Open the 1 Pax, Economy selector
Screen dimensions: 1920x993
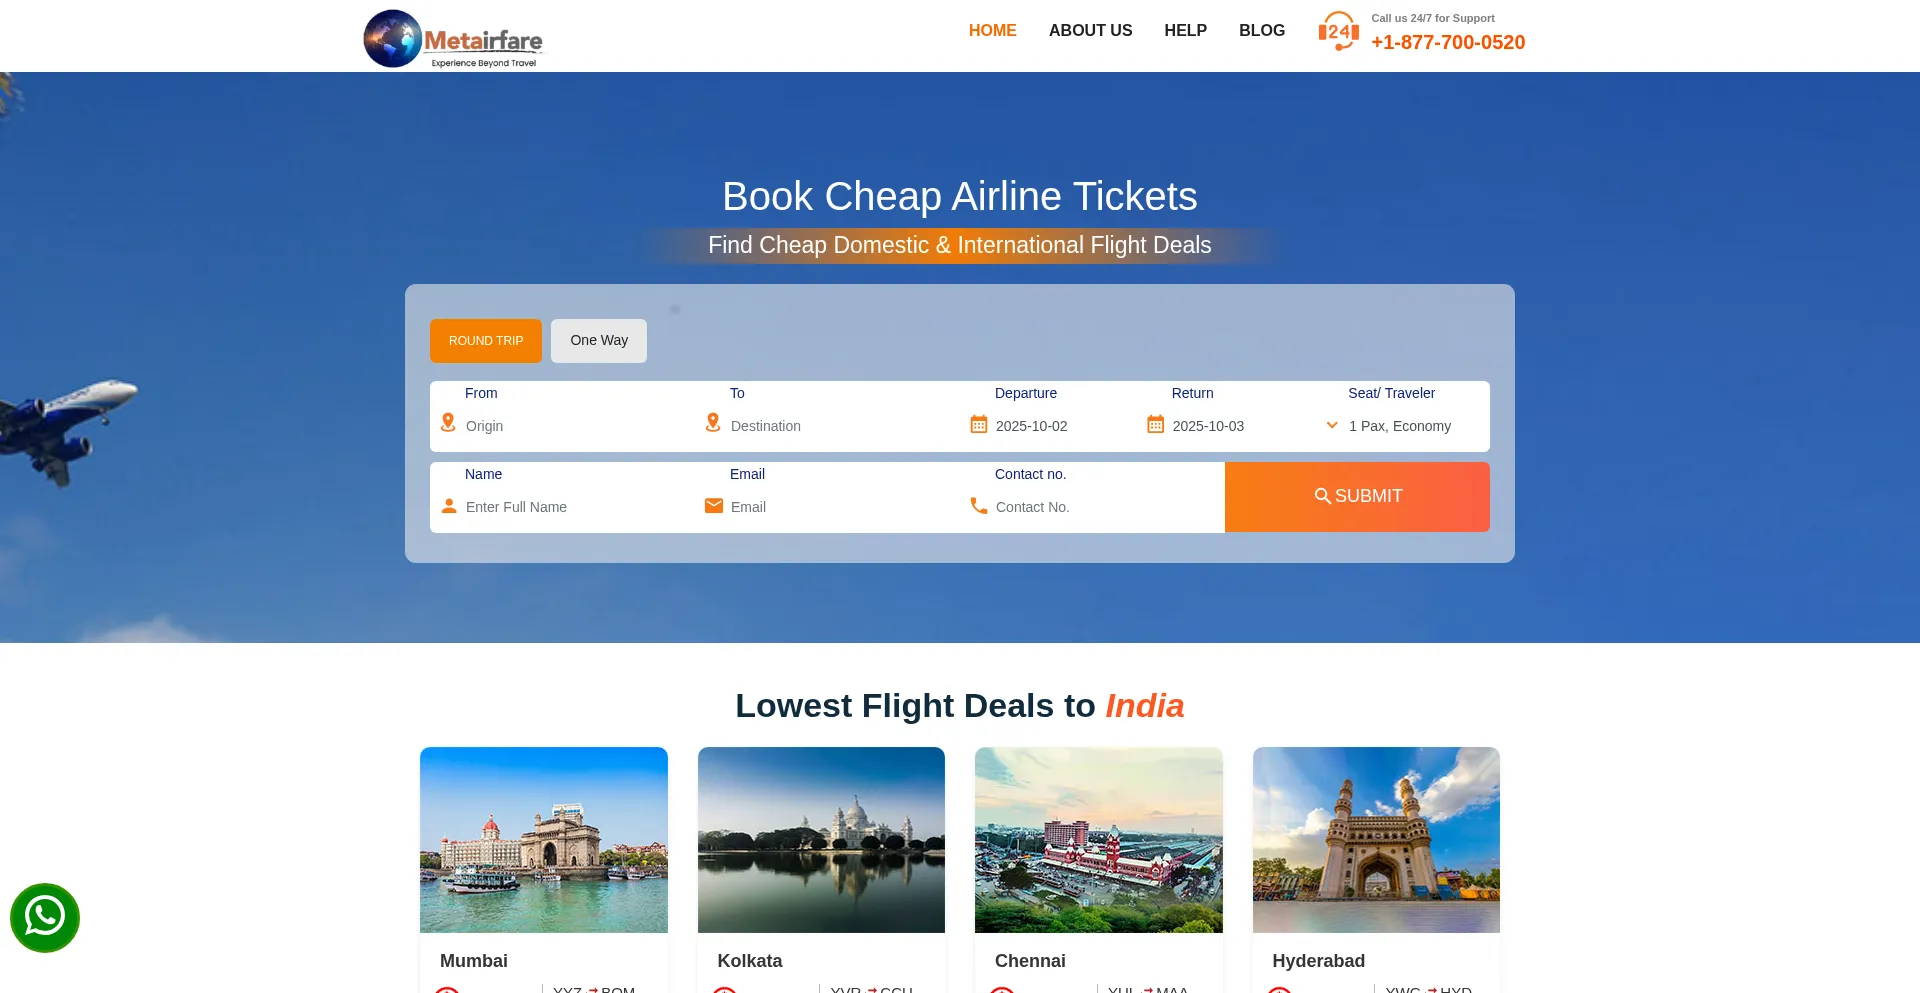coord(1400,426)
